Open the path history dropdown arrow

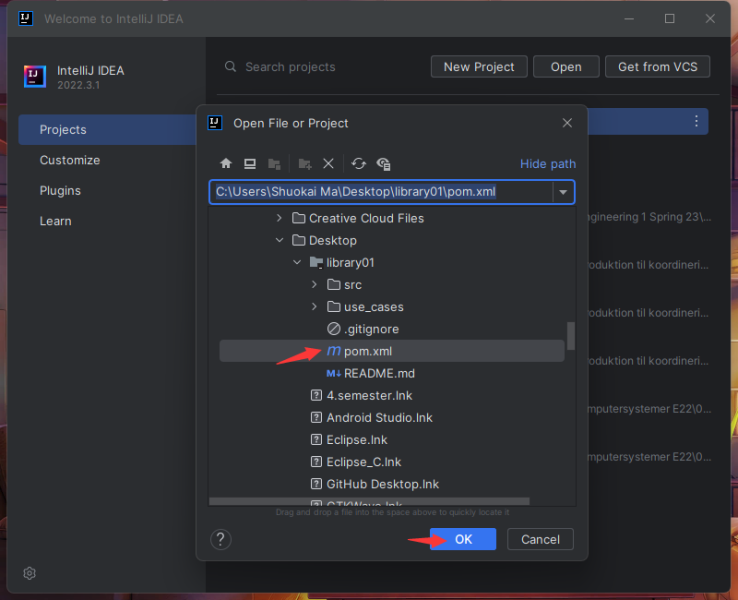563,192
